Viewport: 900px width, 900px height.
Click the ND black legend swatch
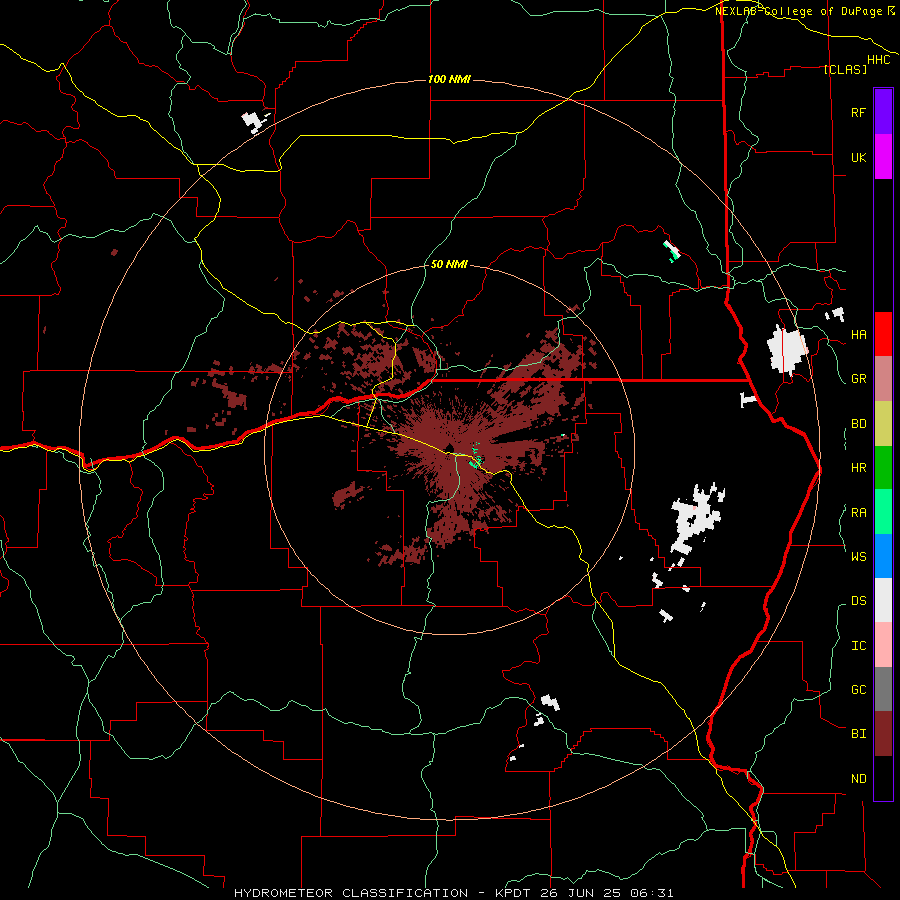click(x=883, y=778)
